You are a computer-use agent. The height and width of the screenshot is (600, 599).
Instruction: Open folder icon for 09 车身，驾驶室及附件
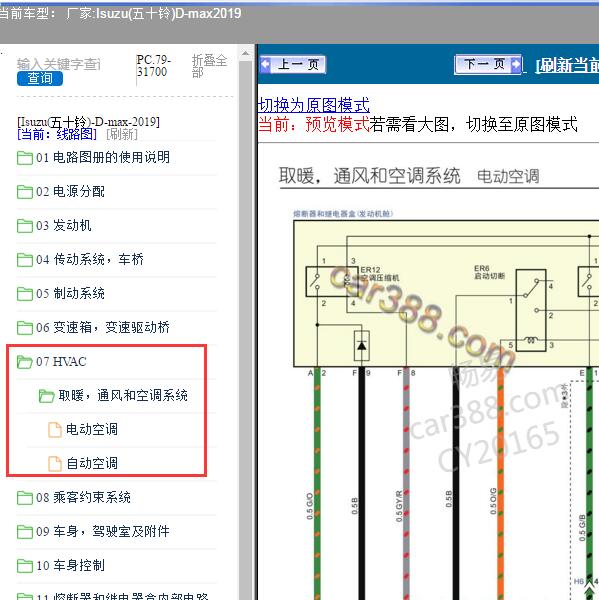tap(25, 532)
